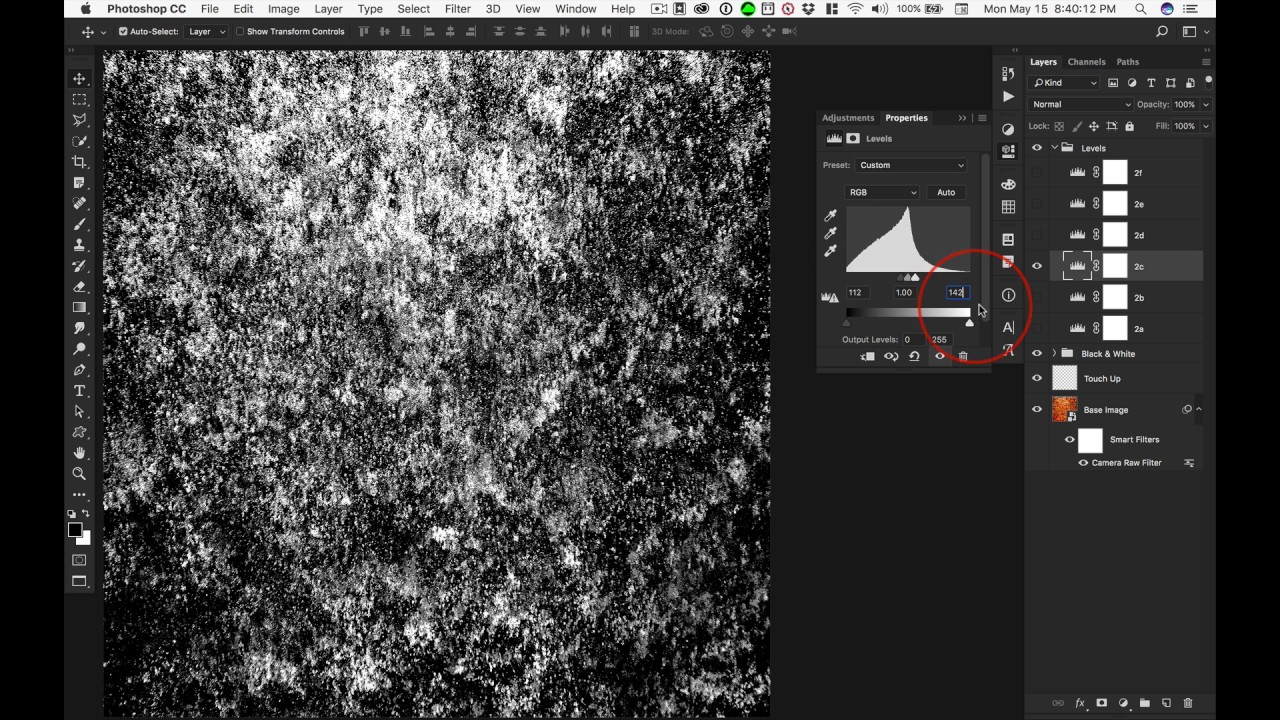Open the Filter menu

tap(458, 9)
